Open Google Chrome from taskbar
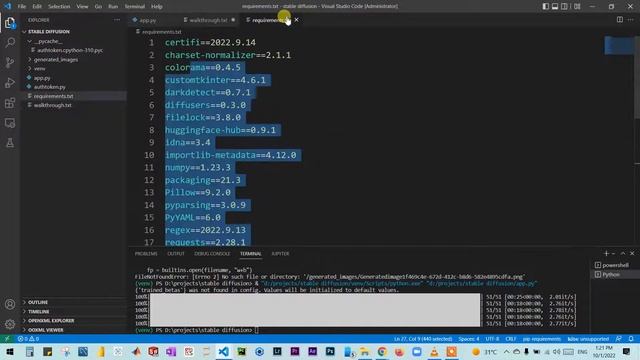This screenshot has height=360, width=640. pyautogui.click(x=382, y=351)
